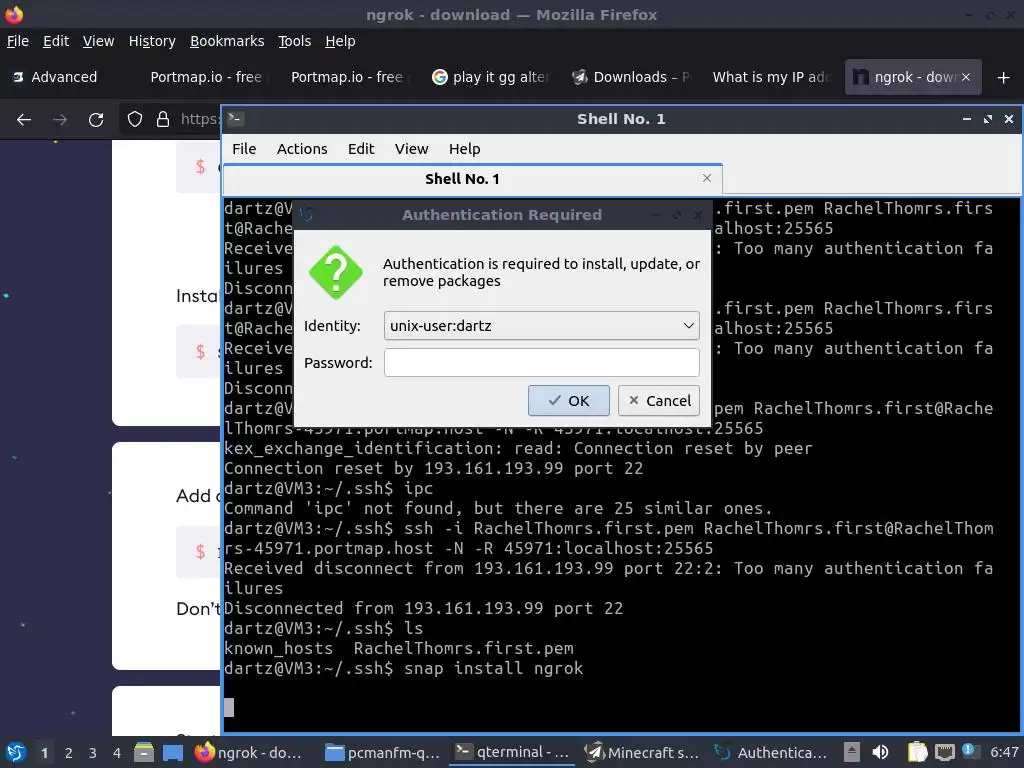
Task: Open Firefox Bookmarks menu
Action: (227, 41)
